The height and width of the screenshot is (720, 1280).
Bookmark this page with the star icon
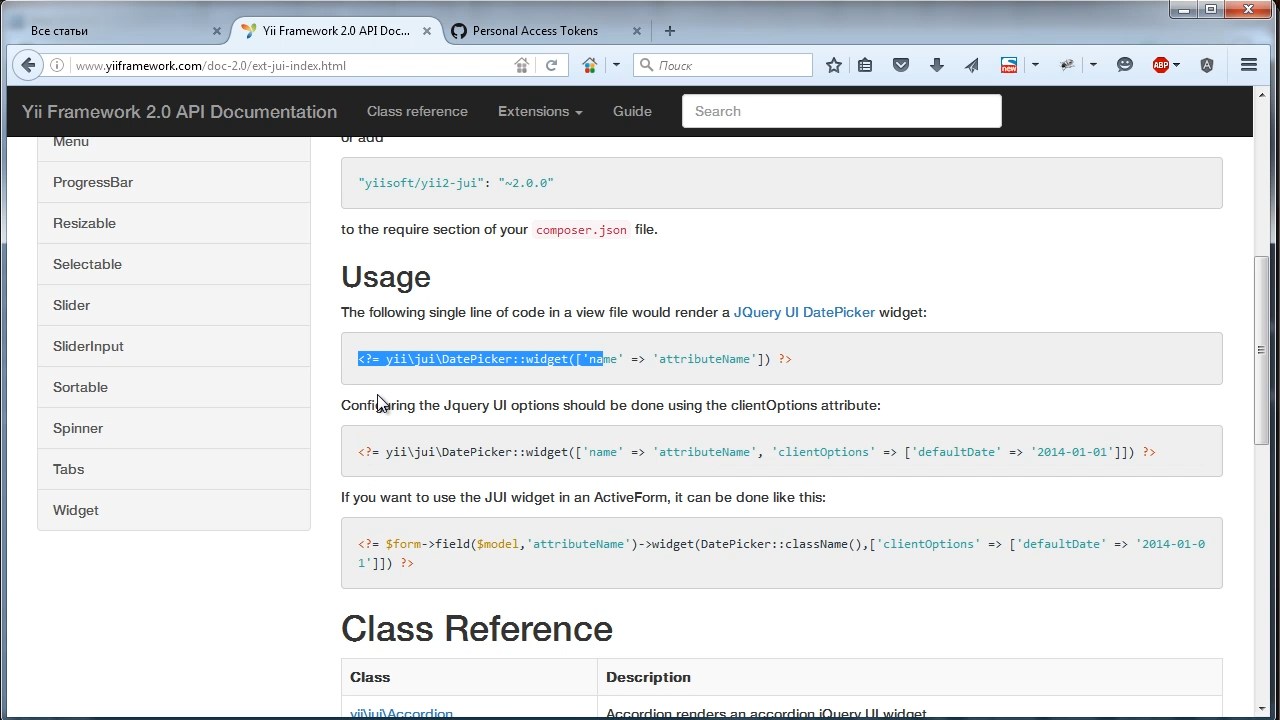(834, 65)
